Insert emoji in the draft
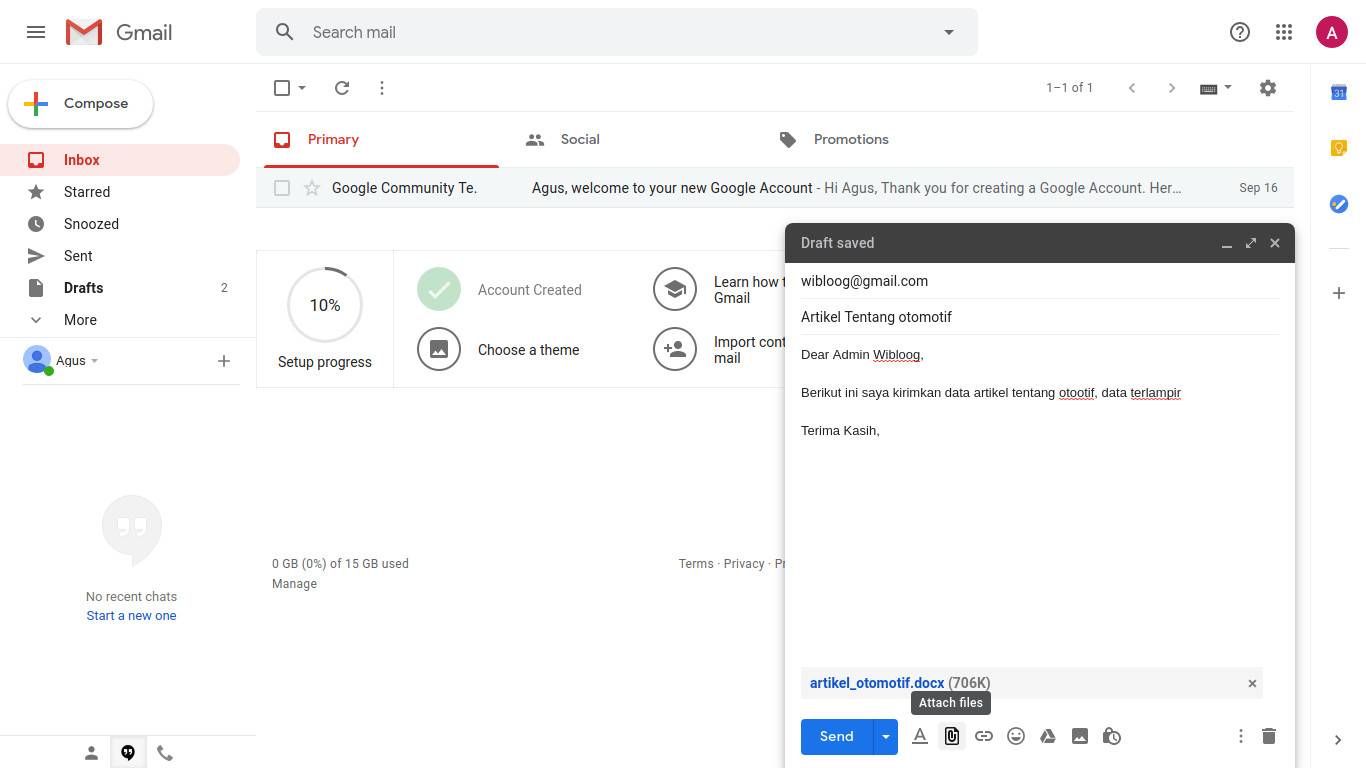Image resolution: width=1366 pixels, height=768 pixels. click(x=1016, y=736)
